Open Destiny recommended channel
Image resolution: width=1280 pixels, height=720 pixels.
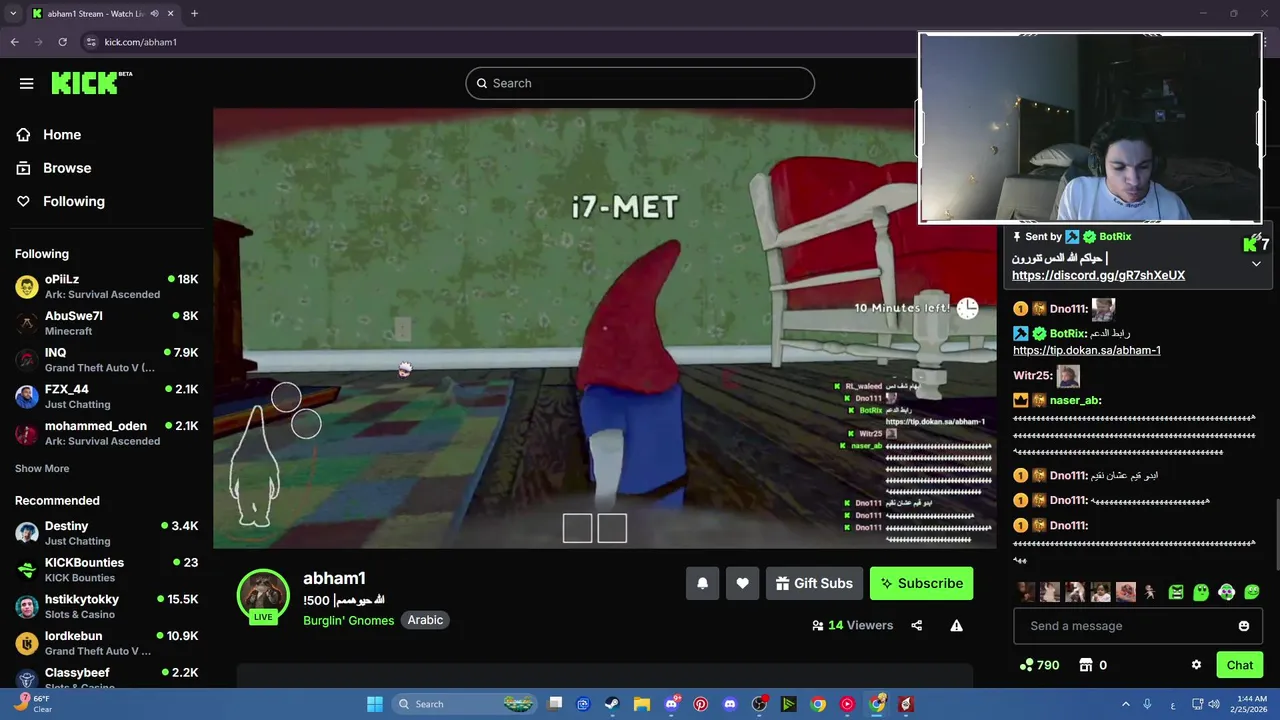(106, 533)
